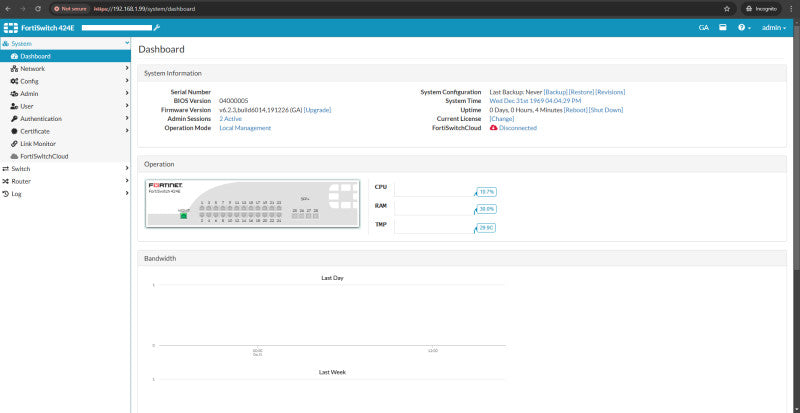Click the Shut Down link
Viewport: 800px width, 413px height.
[x=606, y=110]
